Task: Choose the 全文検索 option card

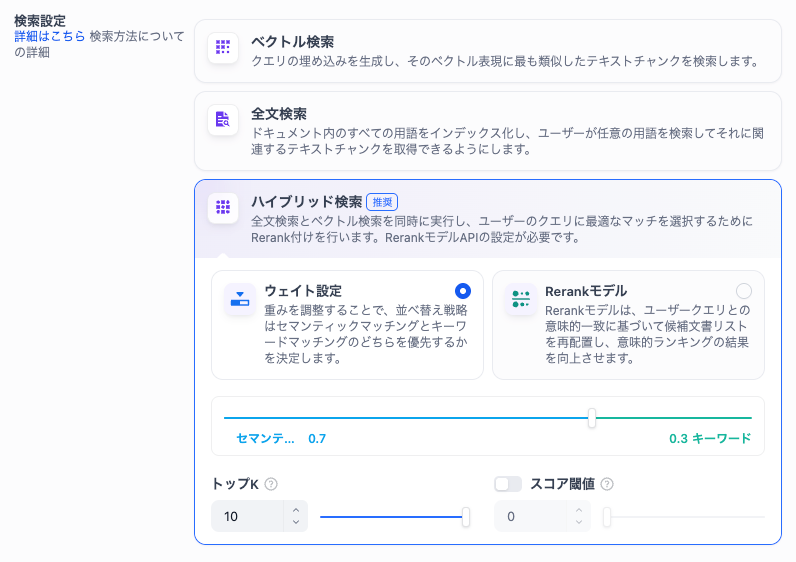Action: point(488,131)
